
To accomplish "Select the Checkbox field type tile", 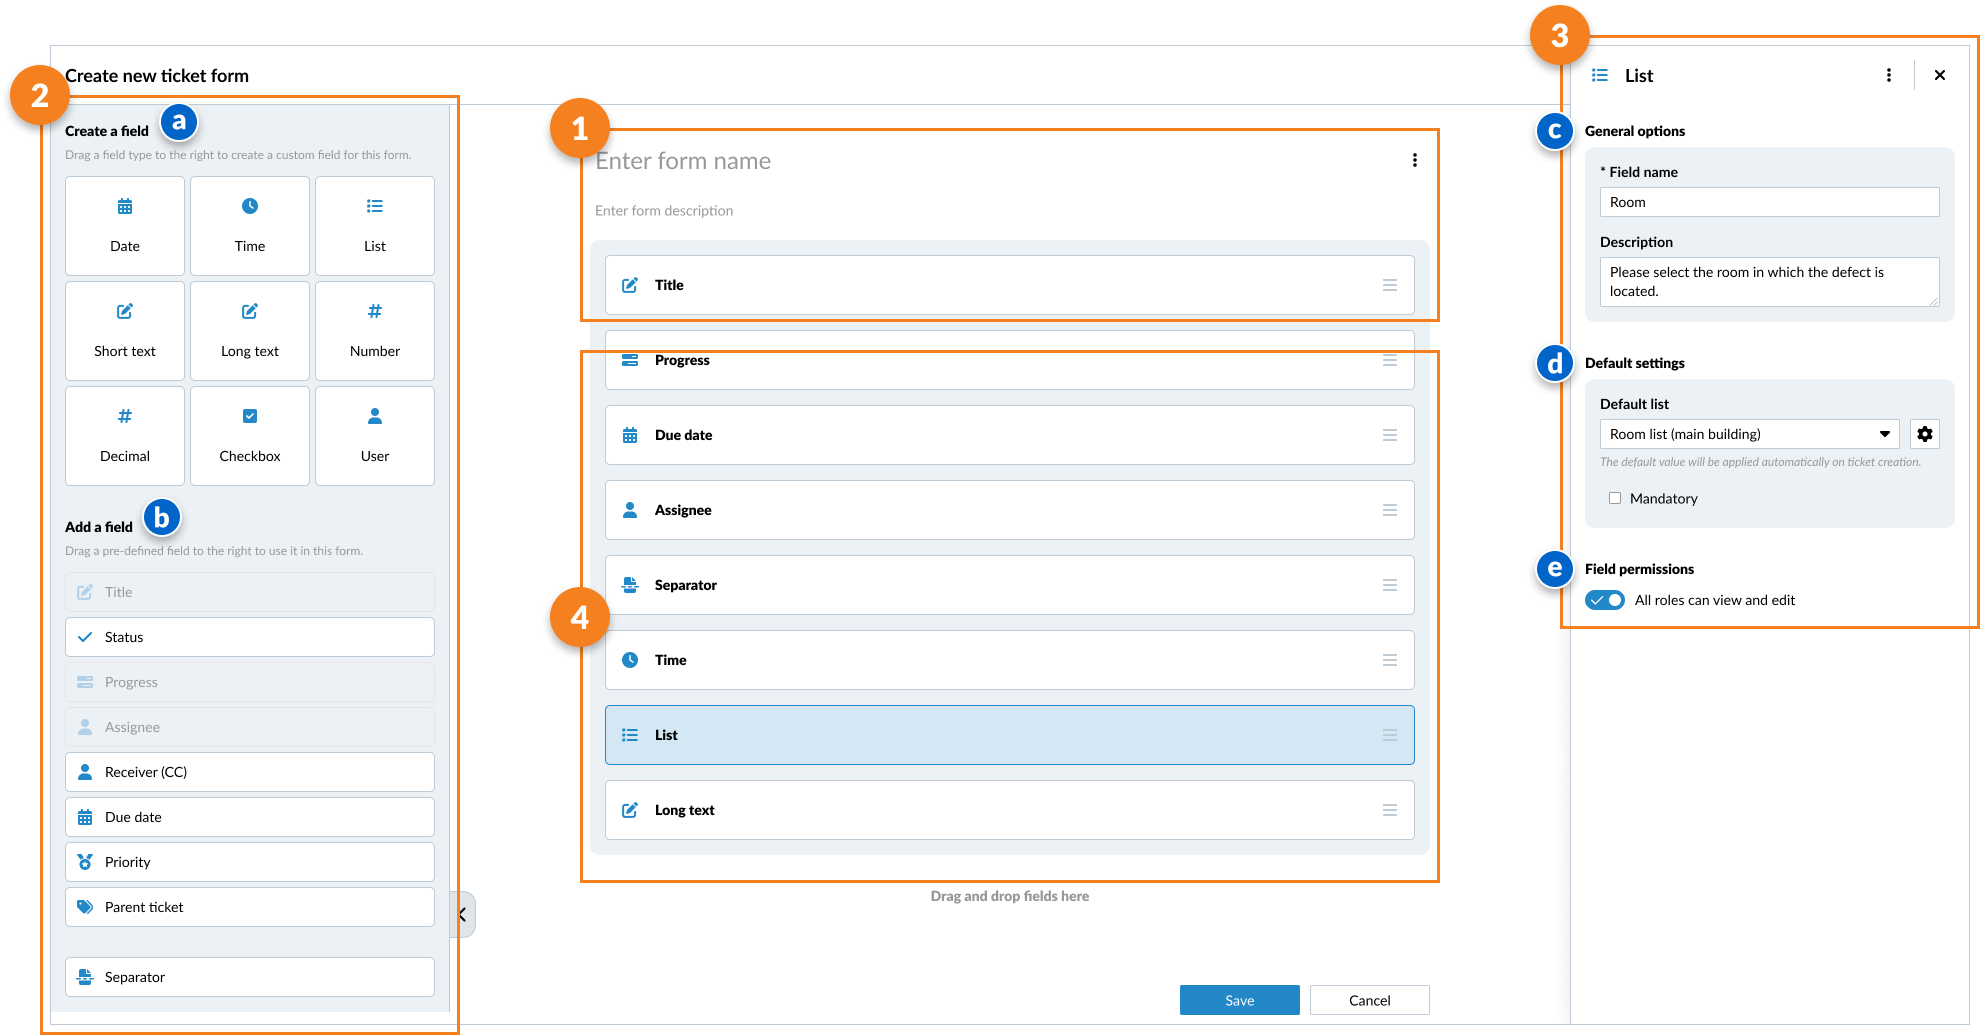I will click(249, 436).
